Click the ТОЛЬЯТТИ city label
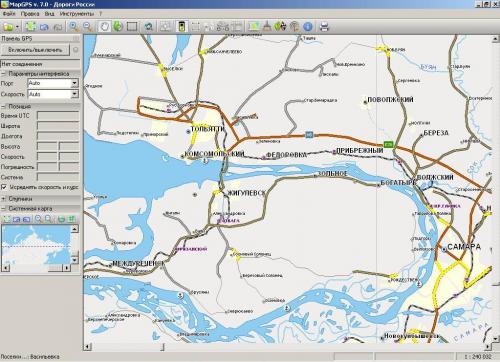 207,129
